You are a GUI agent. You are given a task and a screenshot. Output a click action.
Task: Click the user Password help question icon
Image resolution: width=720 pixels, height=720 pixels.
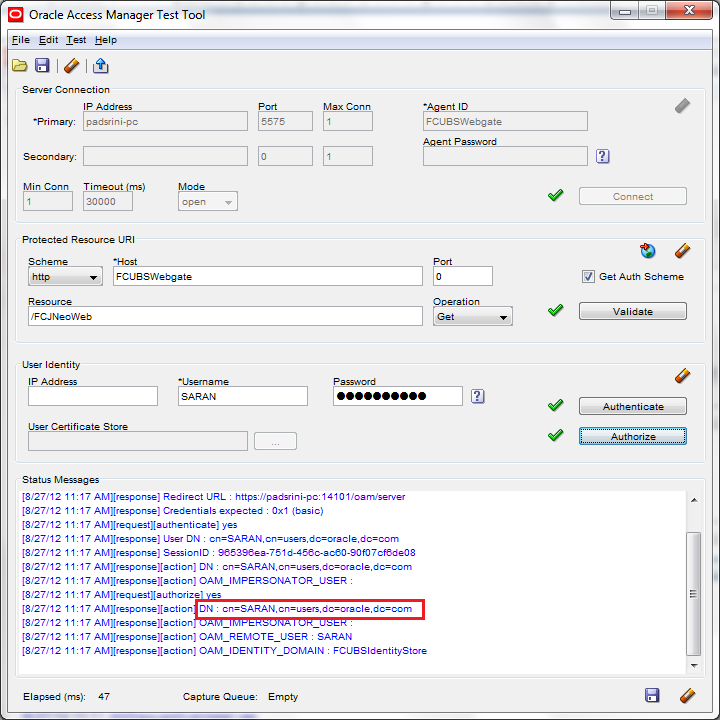click(478, 396)
